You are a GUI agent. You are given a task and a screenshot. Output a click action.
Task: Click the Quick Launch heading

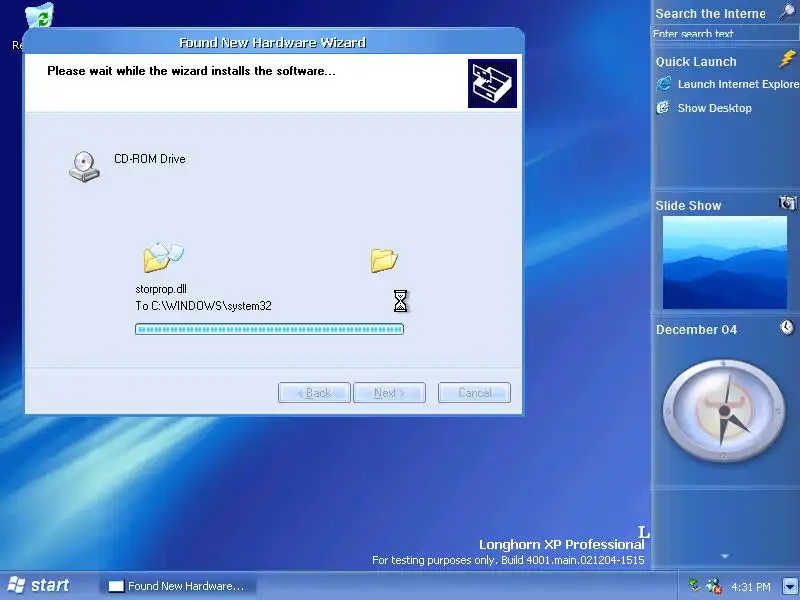click(x=696, y=62)
